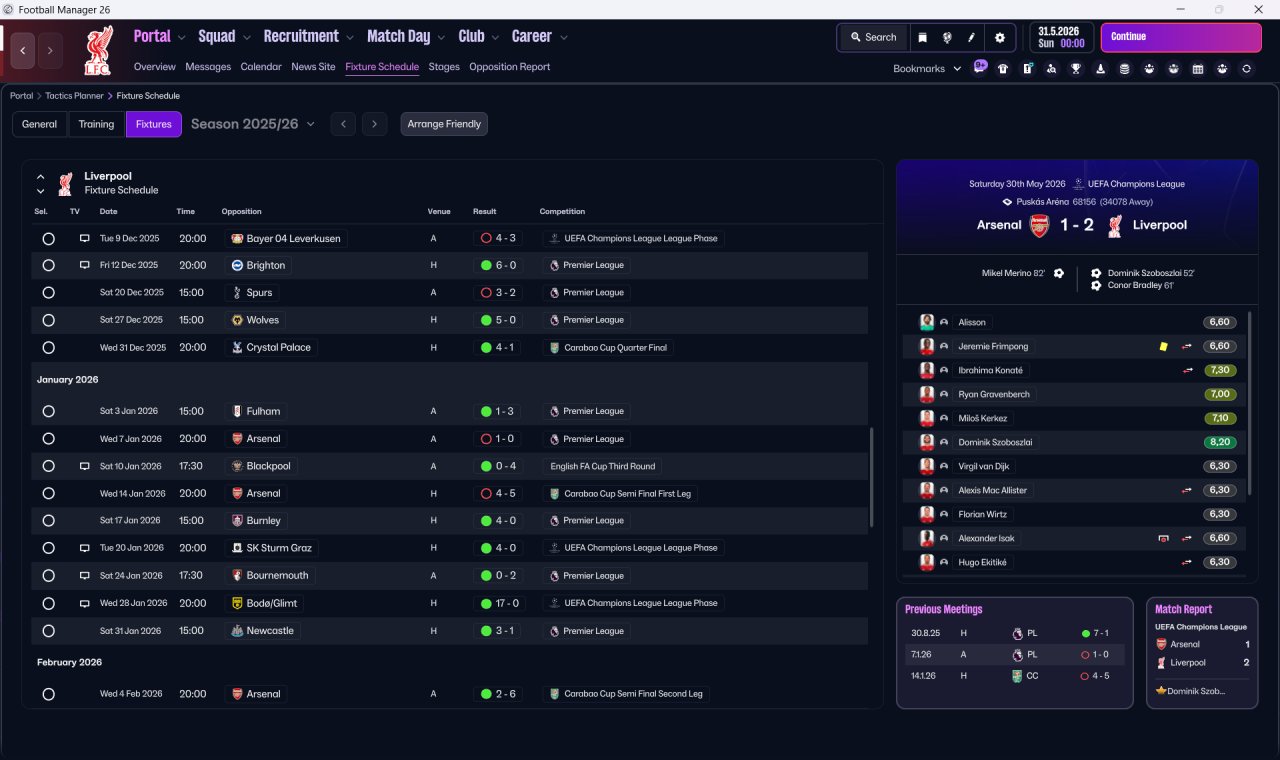The image size is (1280, 760).
Task: Select the Newcastle fixture radio button
Action: [48, 631]
